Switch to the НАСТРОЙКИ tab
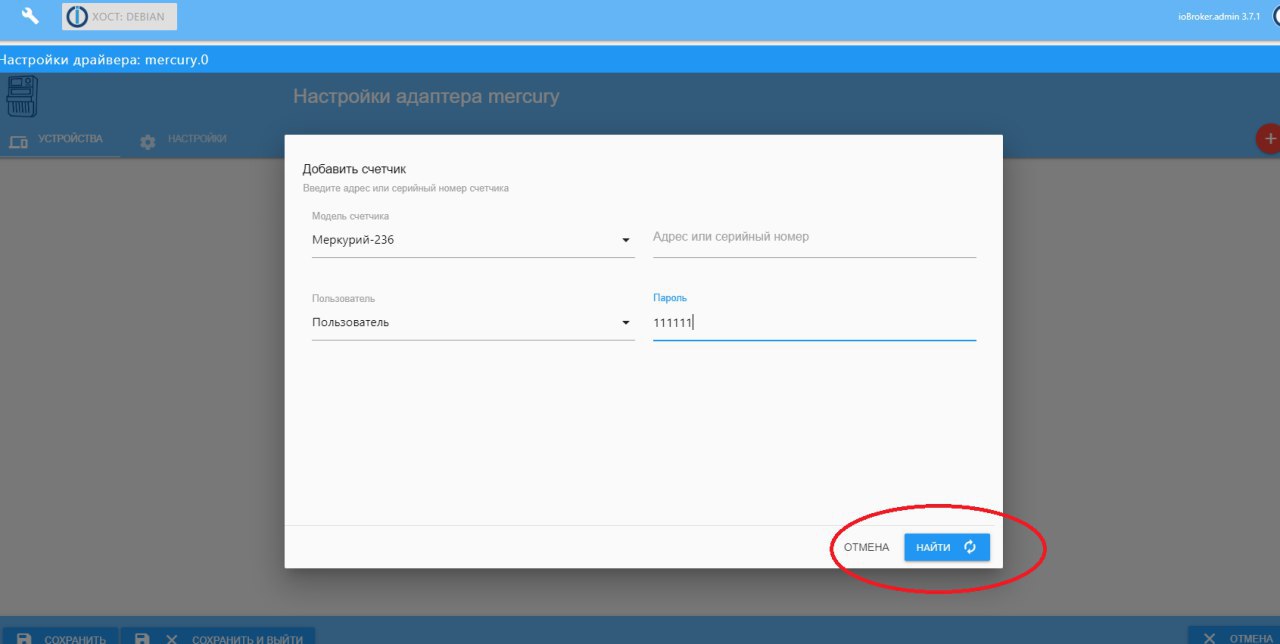The height and width of the screenshot is (644, 1280). pos(183,140)
